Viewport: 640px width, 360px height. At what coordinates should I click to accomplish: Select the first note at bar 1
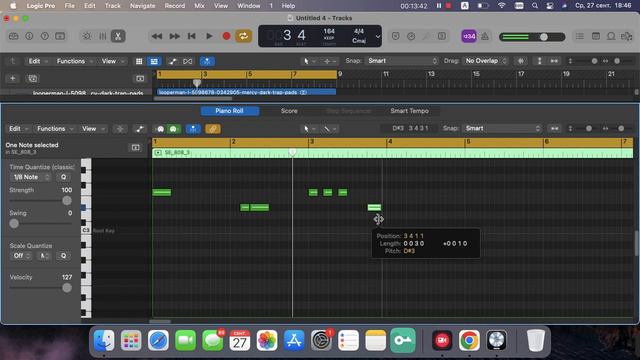(162, 192)
